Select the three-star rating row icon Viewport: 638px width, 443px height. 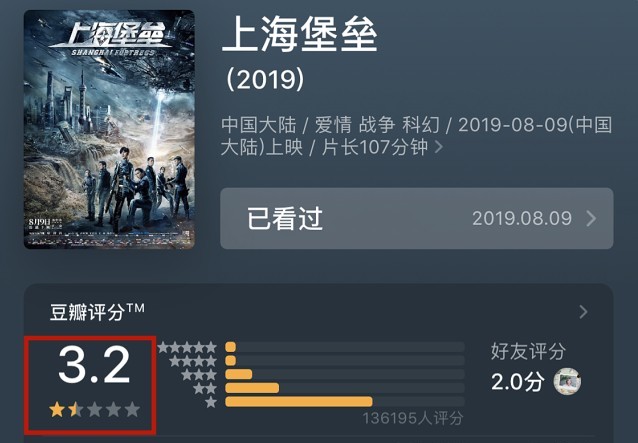point(199,375)
